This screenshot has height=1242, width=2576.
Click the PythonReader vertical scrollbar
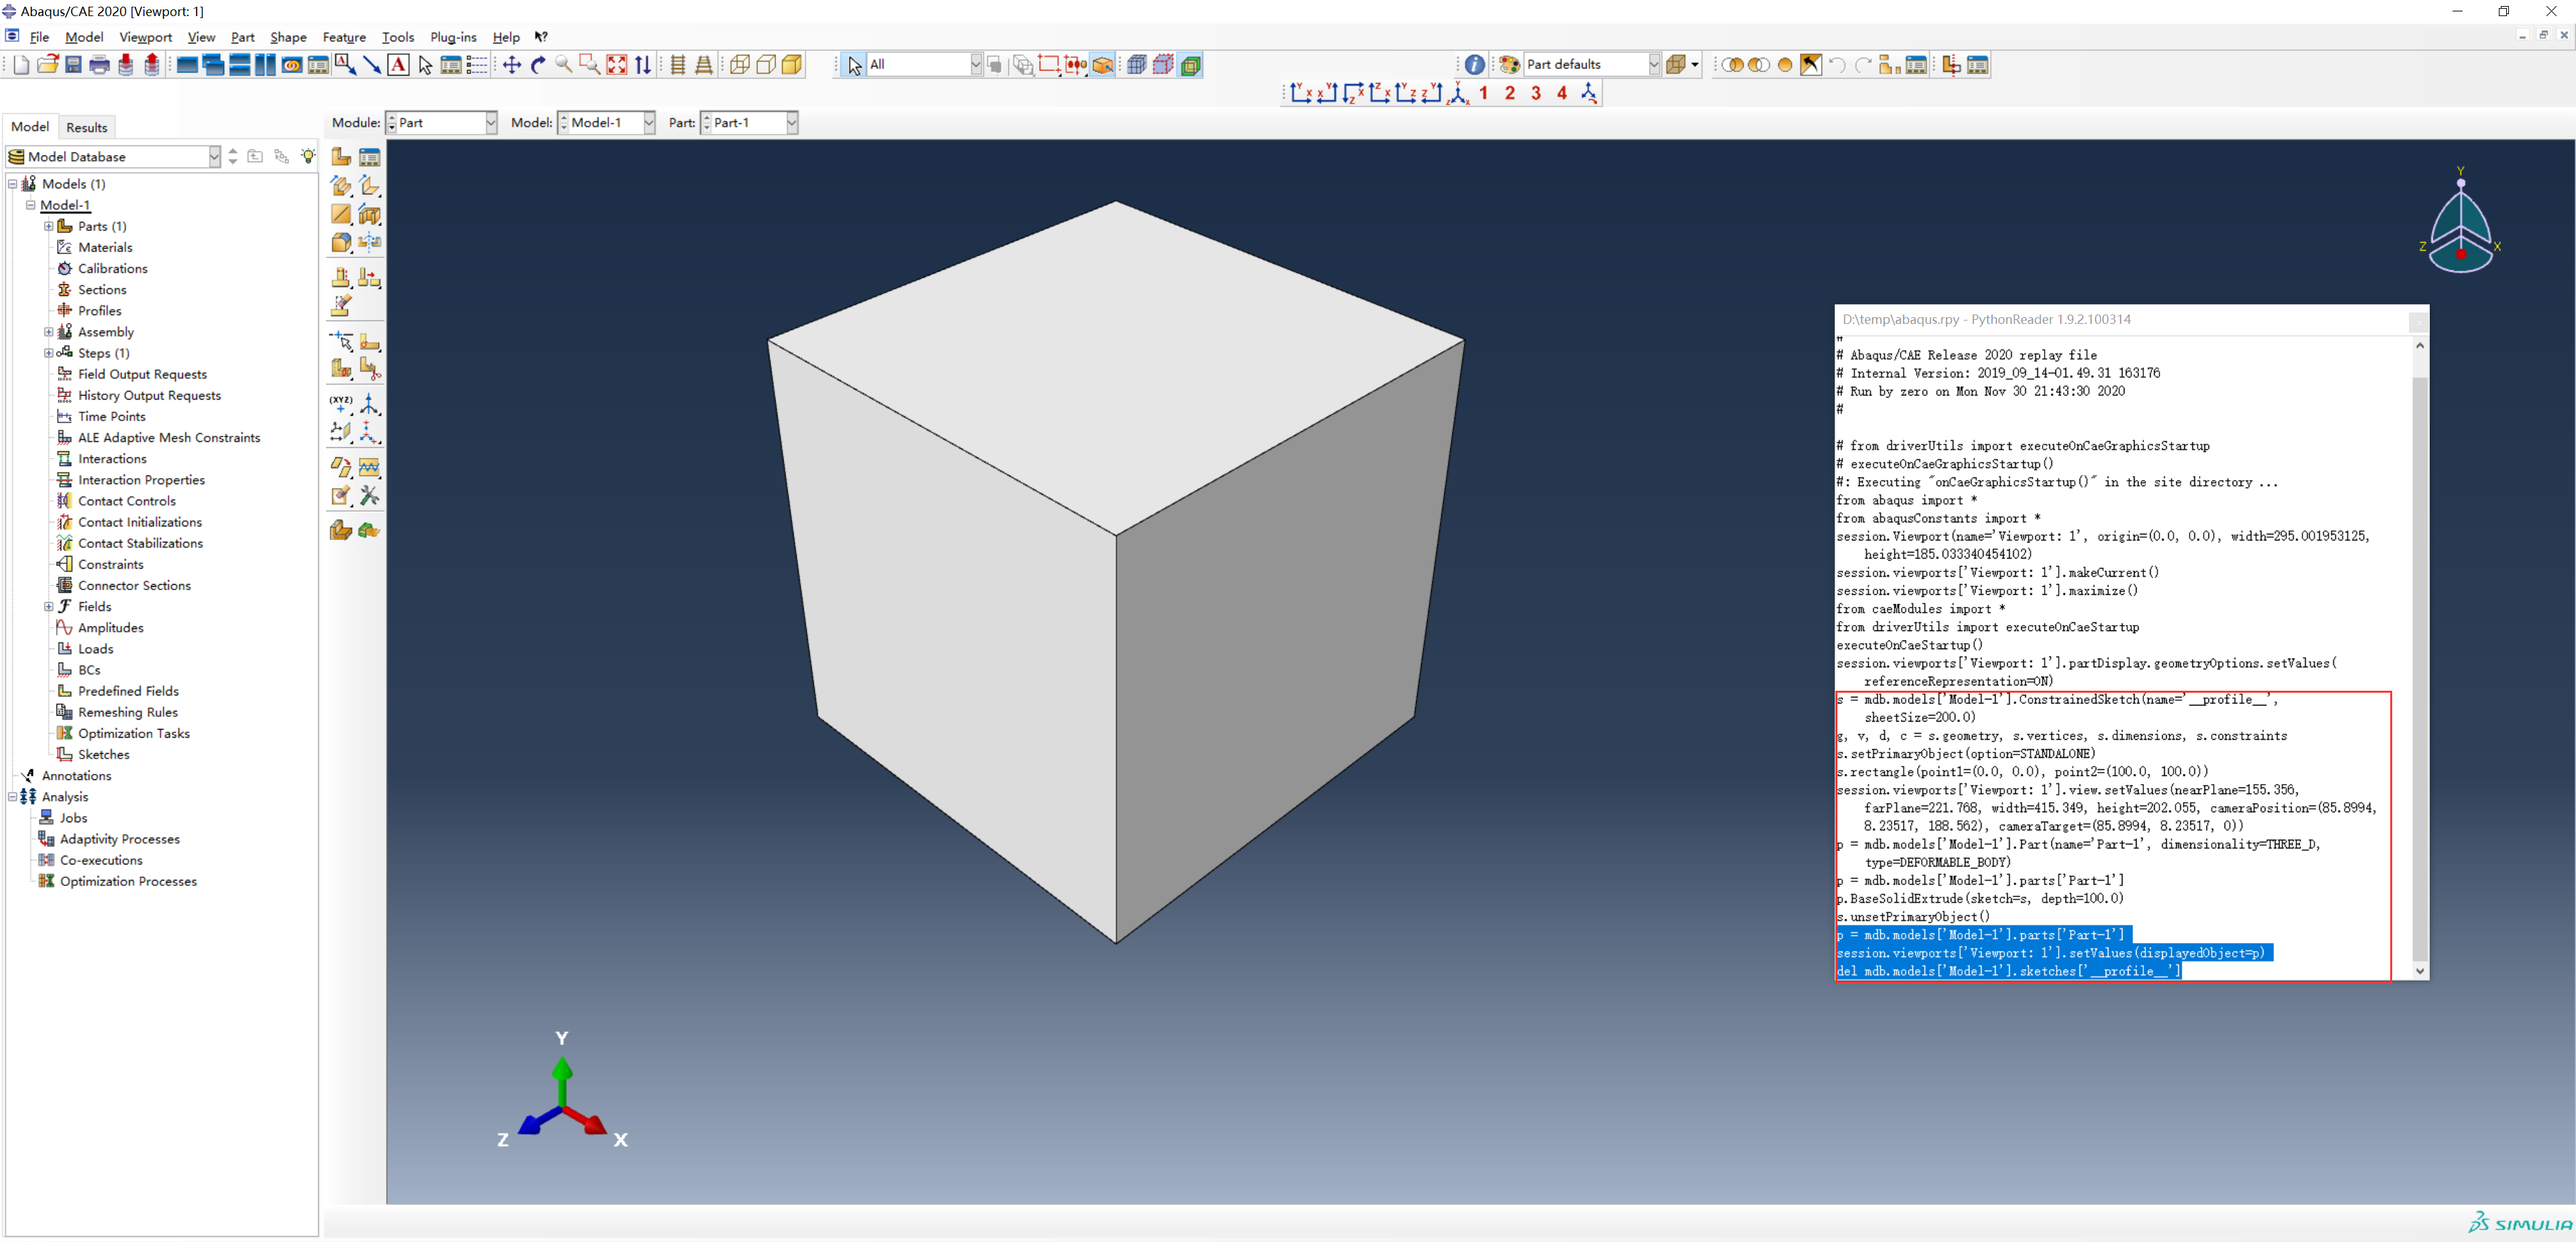pyautogui.click(x=2419, y=660)
